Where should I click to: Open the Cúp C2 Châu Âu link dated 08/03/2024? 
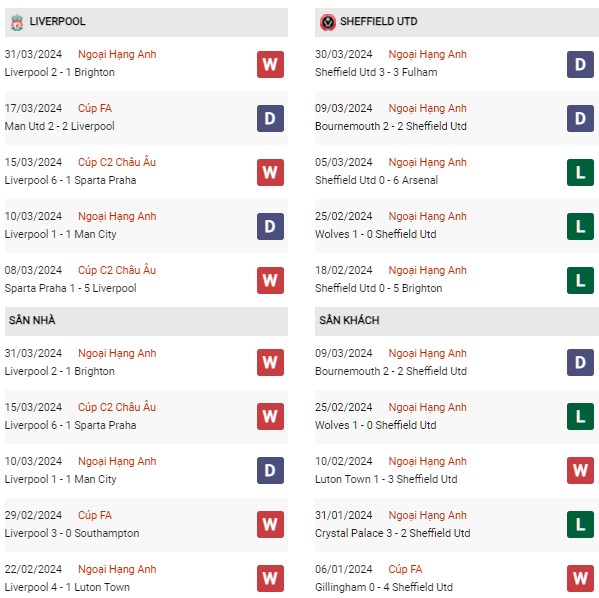click(117, 270)
